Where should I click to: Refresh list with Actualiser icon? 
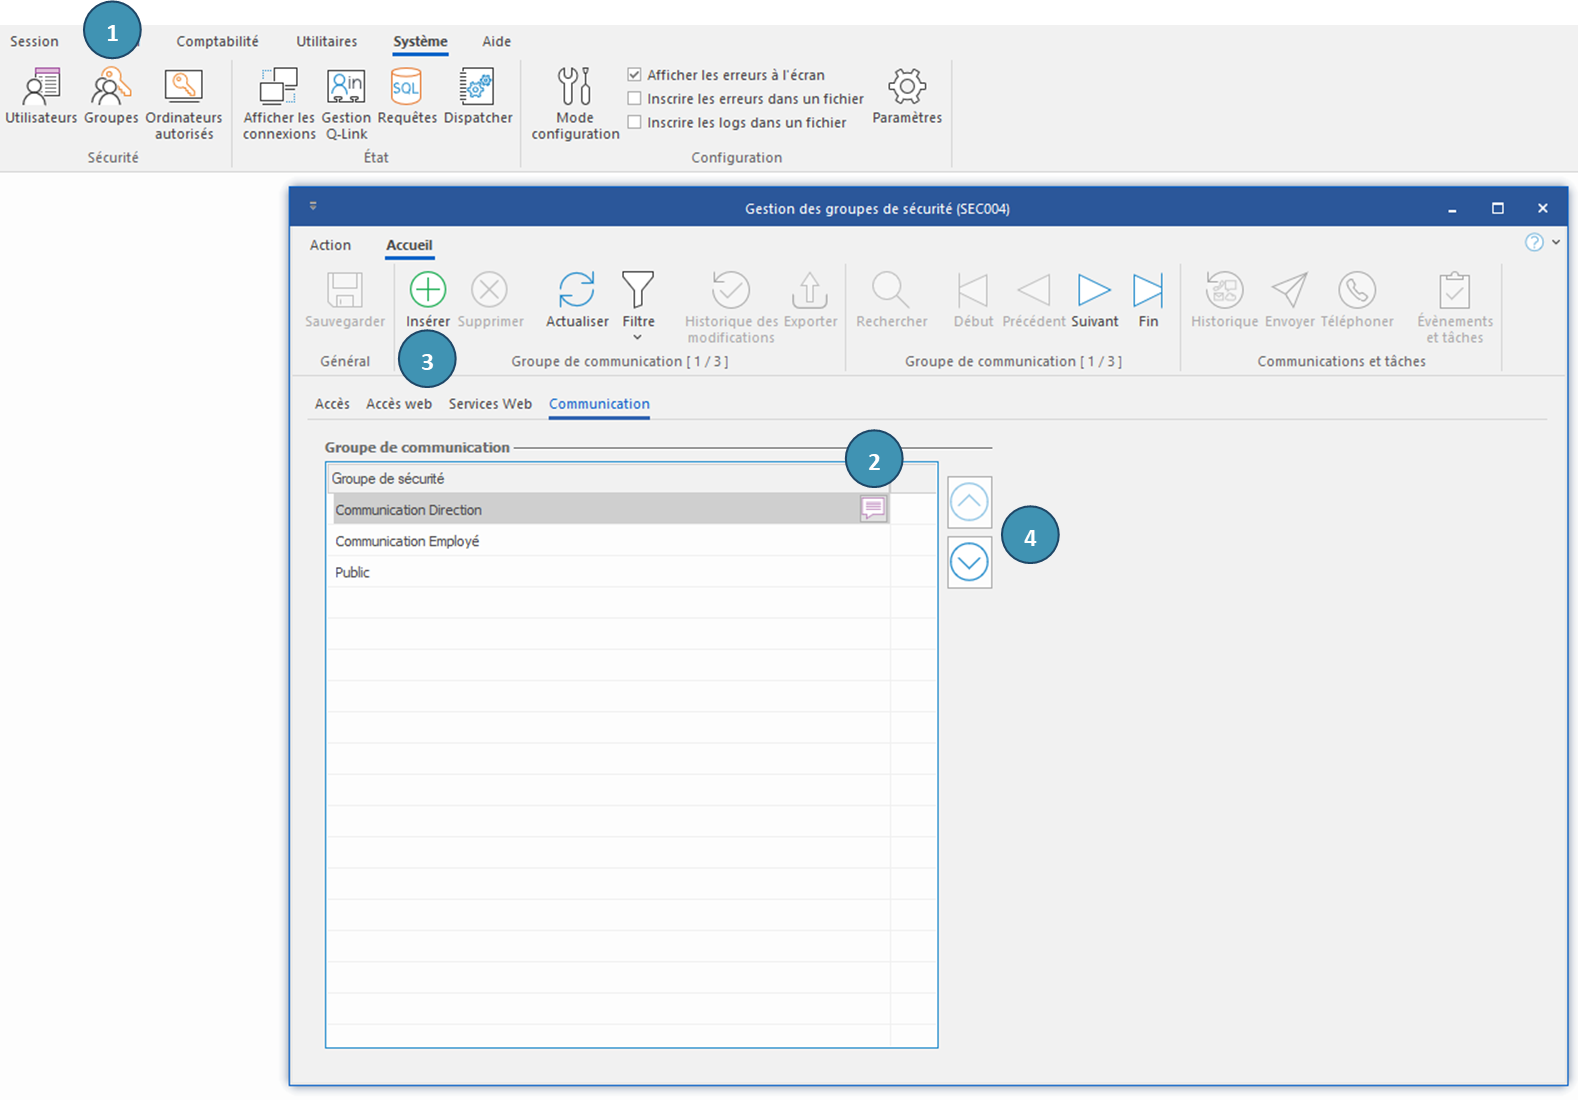coord(576,290)
